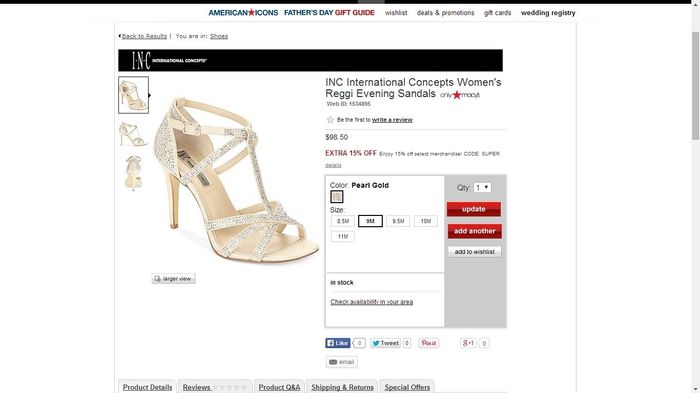Open the Shoes breadcrumb link
The width and height of the screenshot is (700, 393).
219,36
